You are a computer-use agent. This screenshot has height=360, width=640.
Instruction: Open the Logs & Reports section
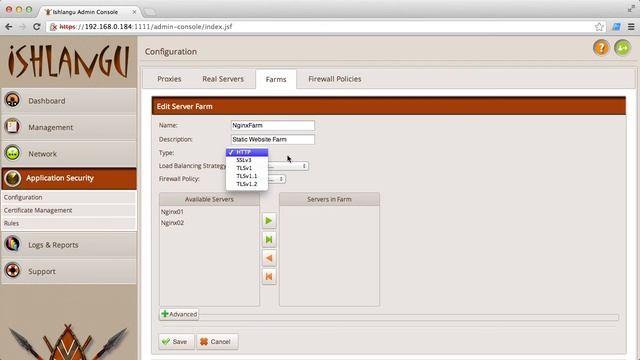[69, 245]
